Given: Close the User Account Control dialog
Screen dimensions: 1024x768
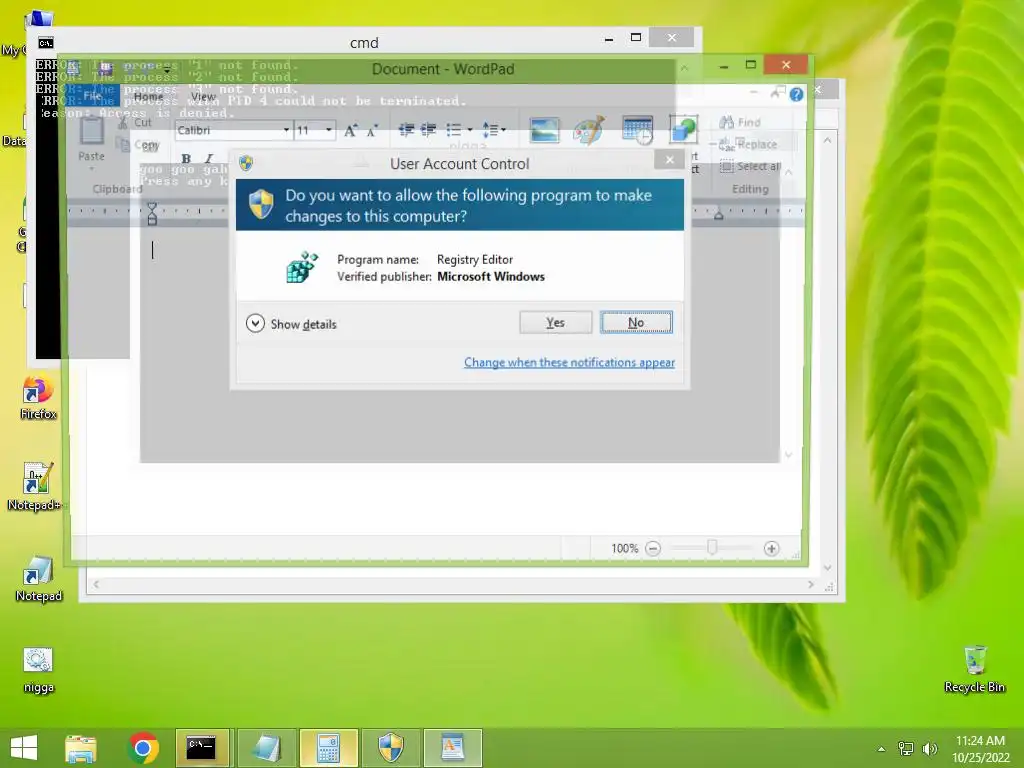Looking at the screenshot, I should [669, 159].
